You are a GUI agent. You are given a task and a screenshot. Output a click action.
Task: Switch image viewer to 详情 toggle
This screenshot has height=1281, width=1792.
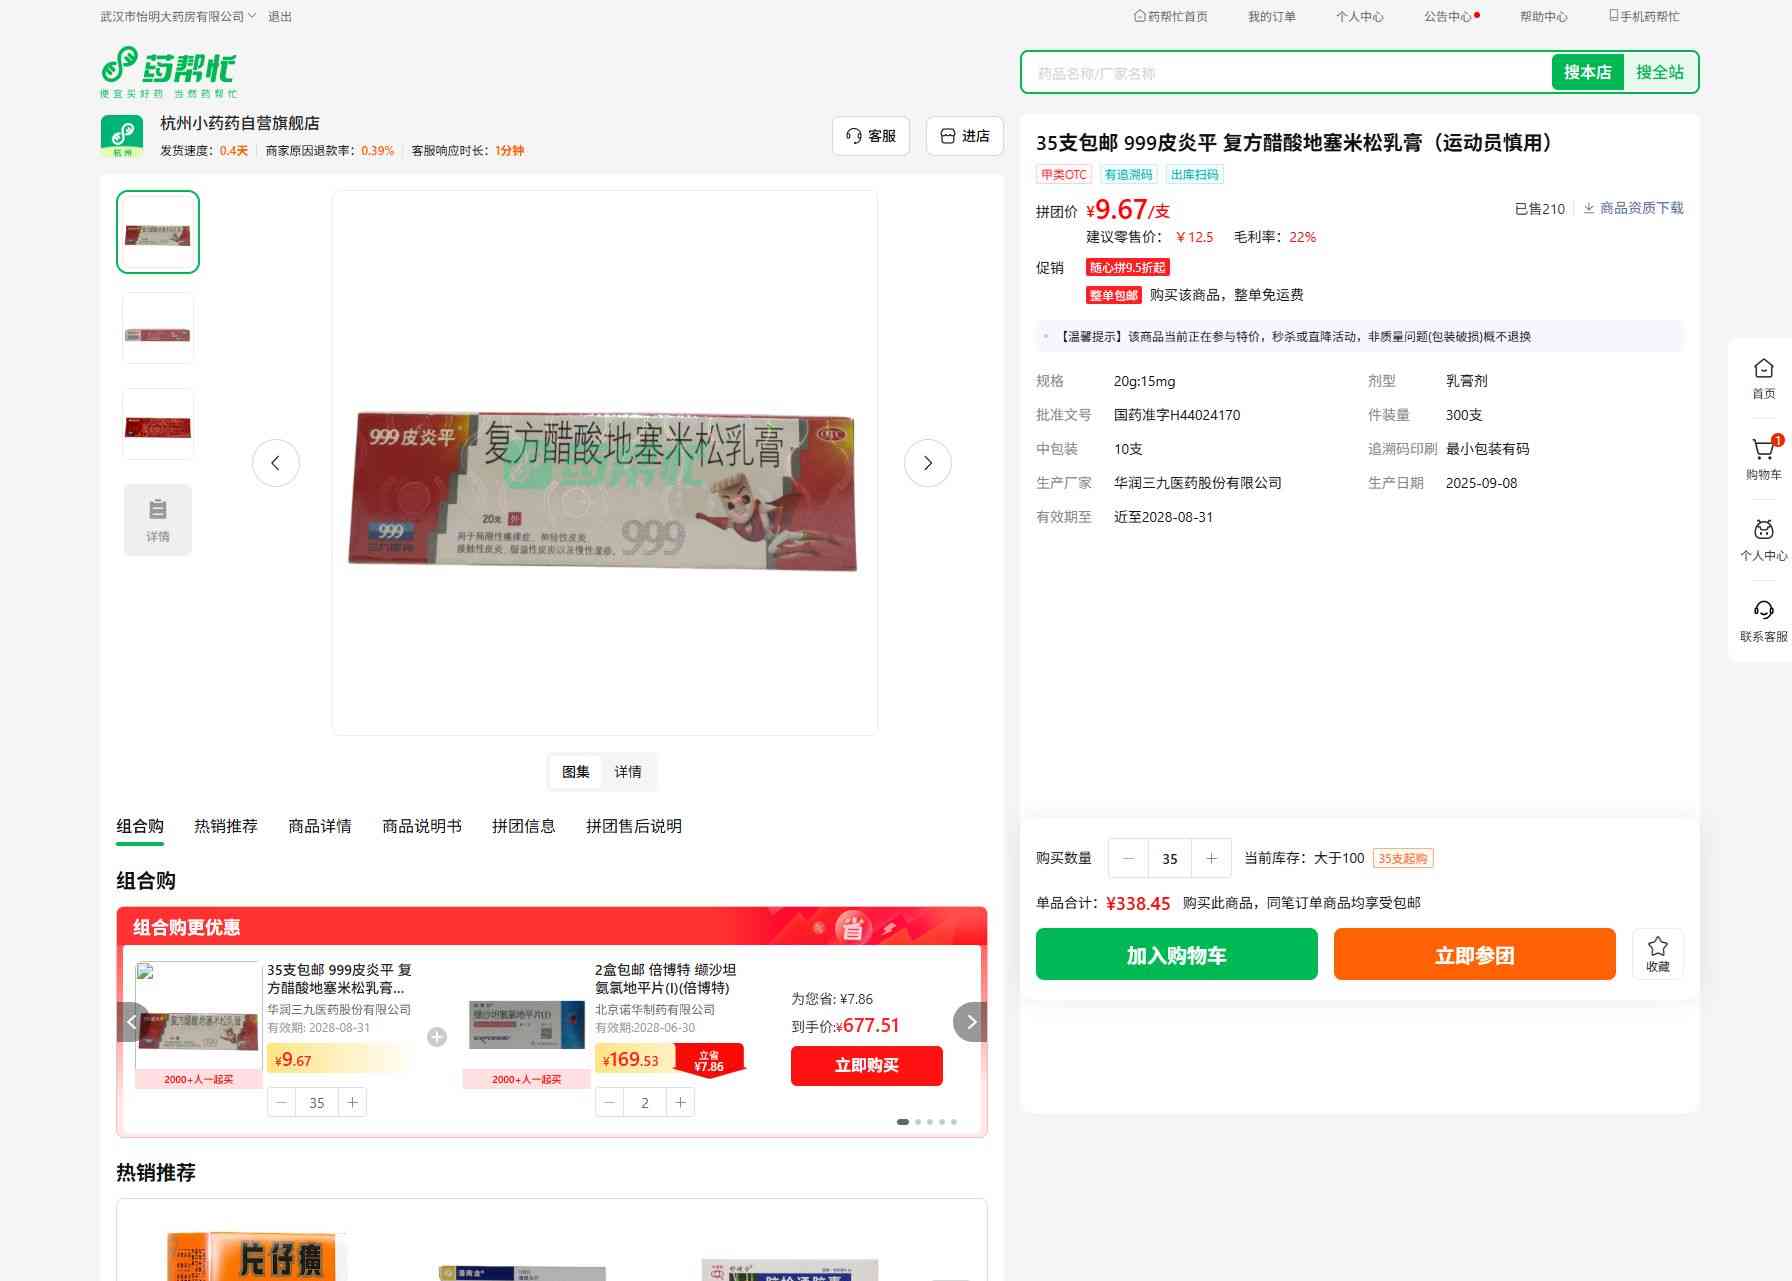(x=628, y=772)
